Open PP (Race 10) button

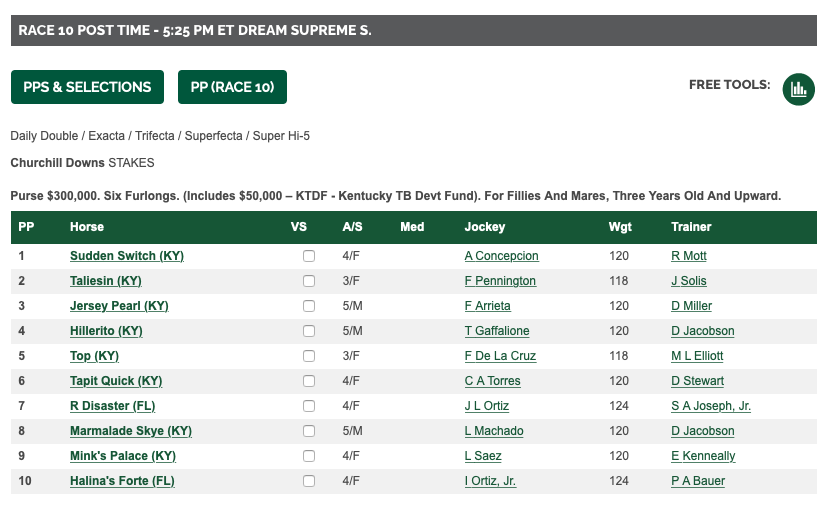tap(232, 87)
